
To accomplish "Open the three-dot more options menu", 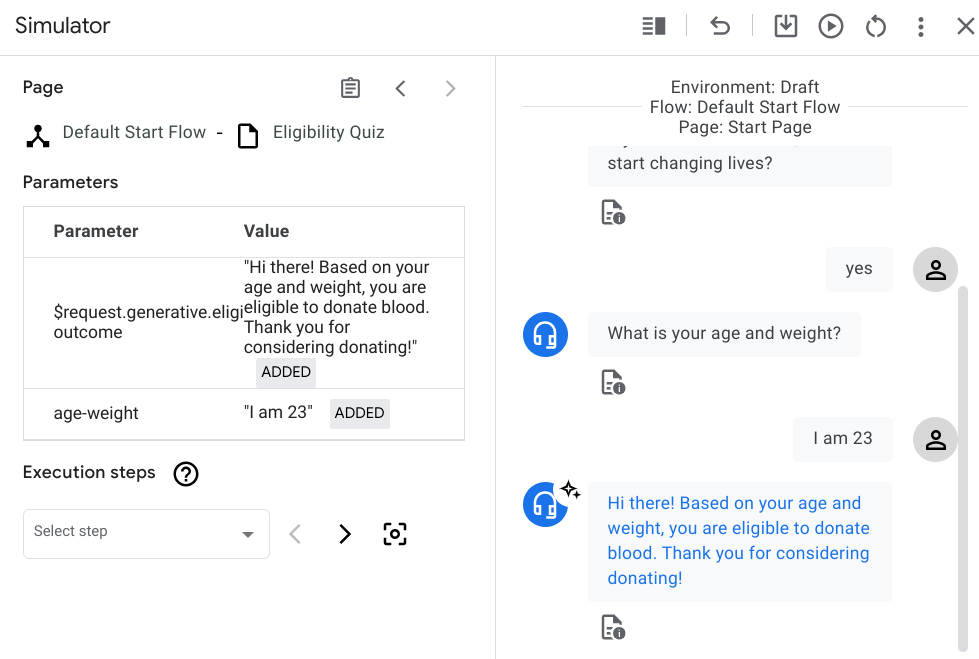I will pyautogui.click(x=921, y=27).
